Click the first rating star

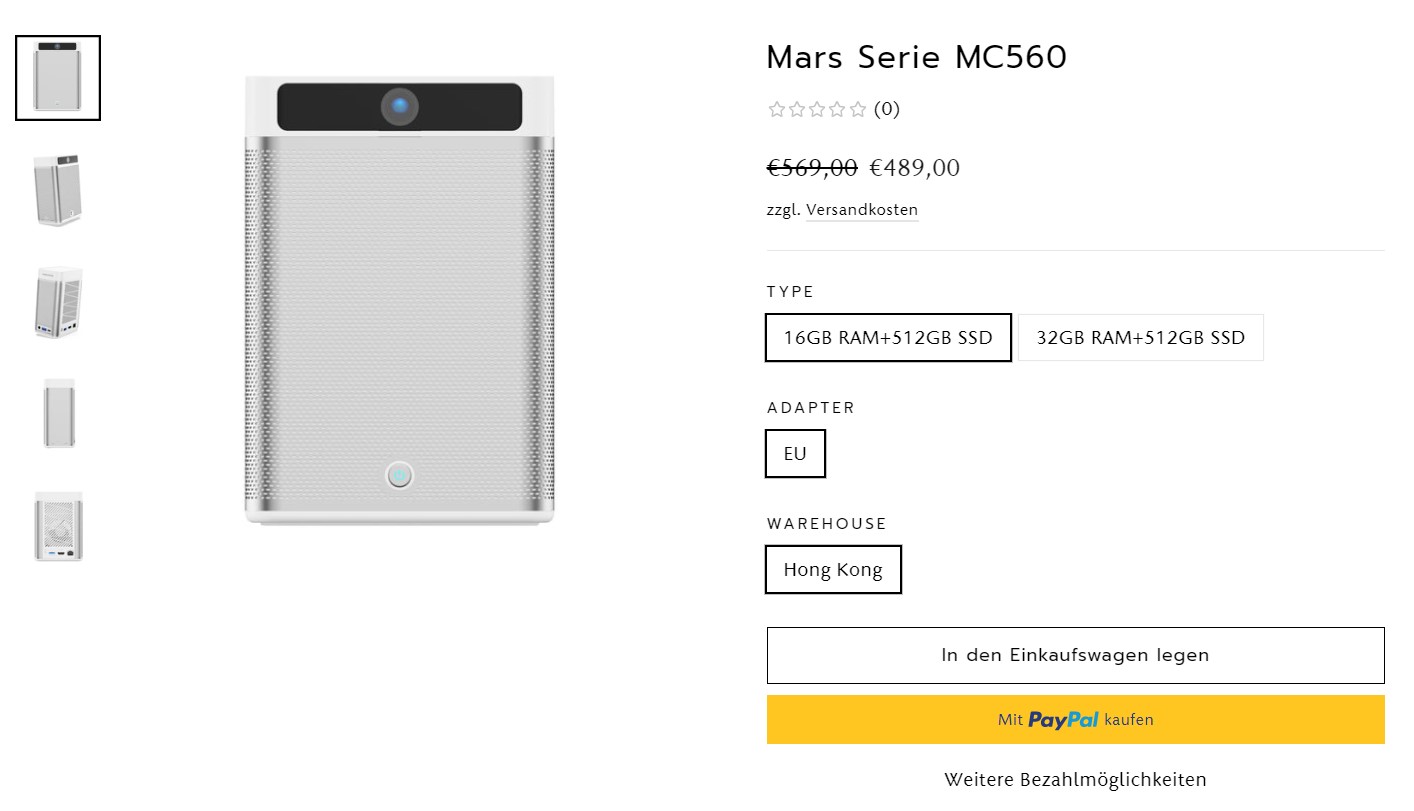click(x=777, y=110)
